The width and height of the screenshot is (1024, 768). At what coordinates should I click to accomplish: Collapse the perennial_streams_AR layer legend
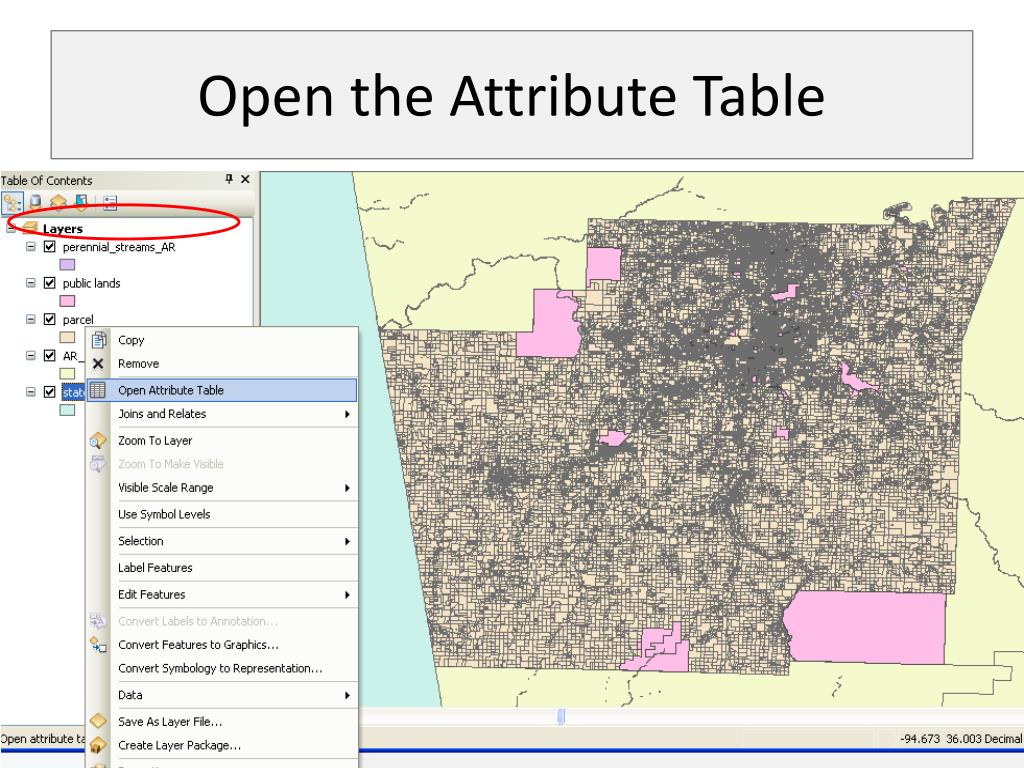coord(31,247)
